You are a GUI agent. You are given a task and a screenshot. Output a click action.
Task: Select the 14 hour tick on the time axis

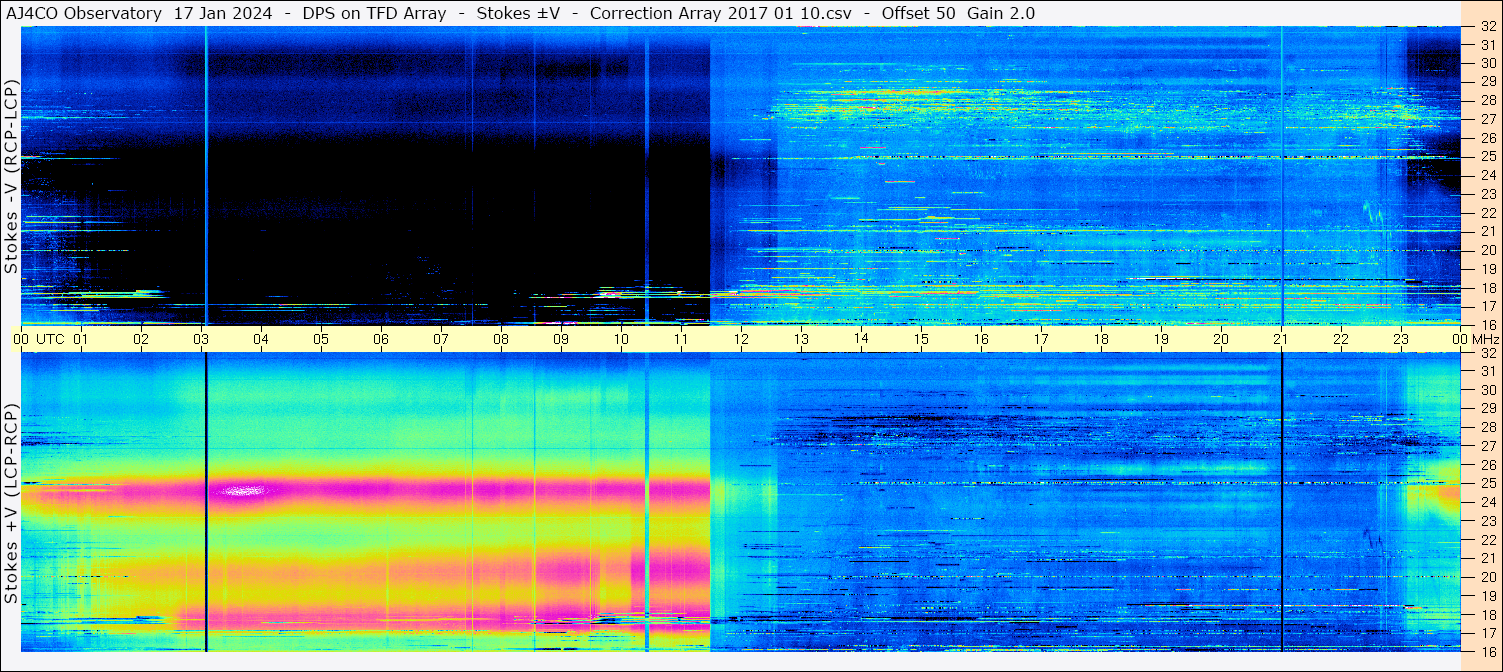(861, 339)
